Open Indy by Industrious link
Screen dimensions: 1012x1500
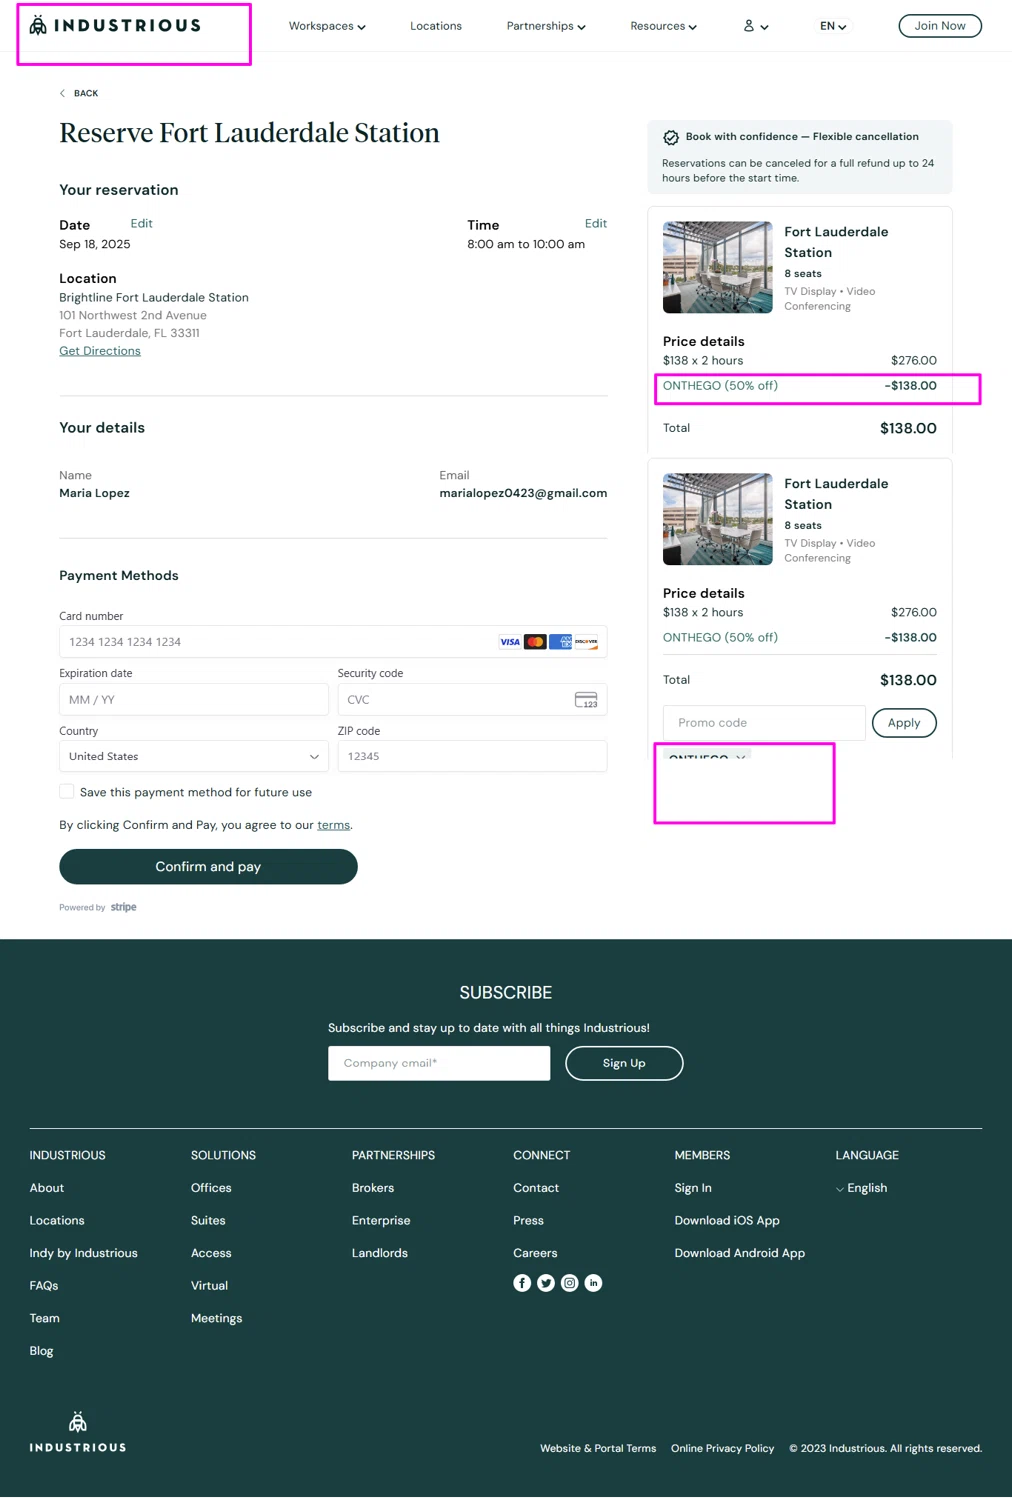pyautogui.click(x=84, y=1253)
